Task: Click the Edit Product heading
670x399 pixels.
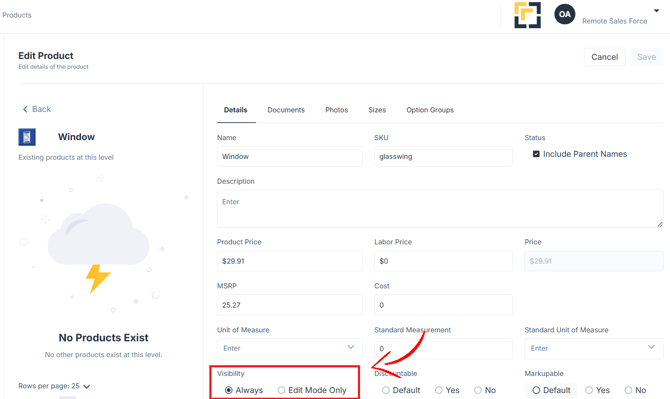Action: [46, 56]
